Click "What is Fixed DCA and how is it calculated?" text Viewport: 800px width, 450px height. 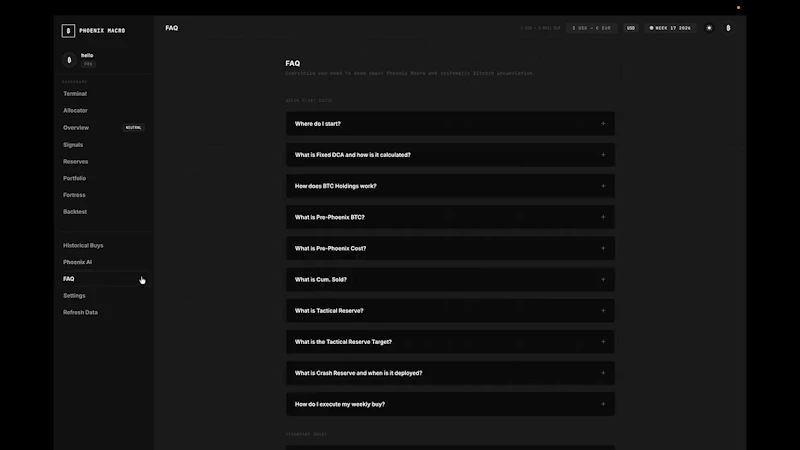(x=353, y=155)
